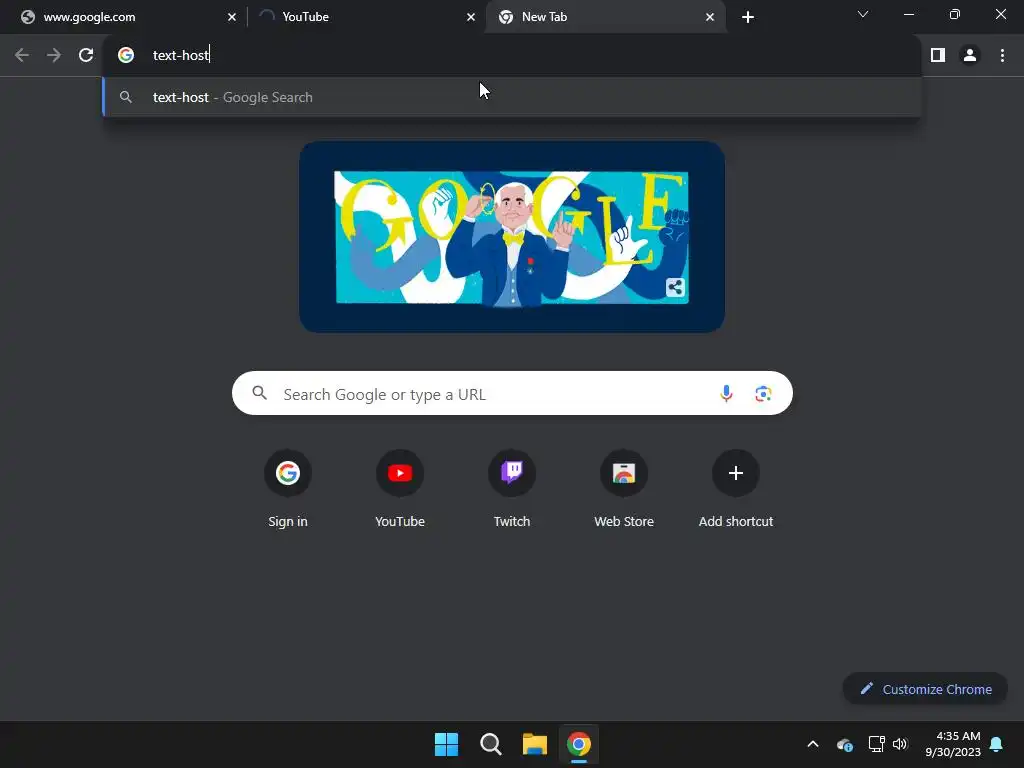This screenshot has width=1024, height=768.
Task: Open the notifications bell
Action: coord(996,744)
